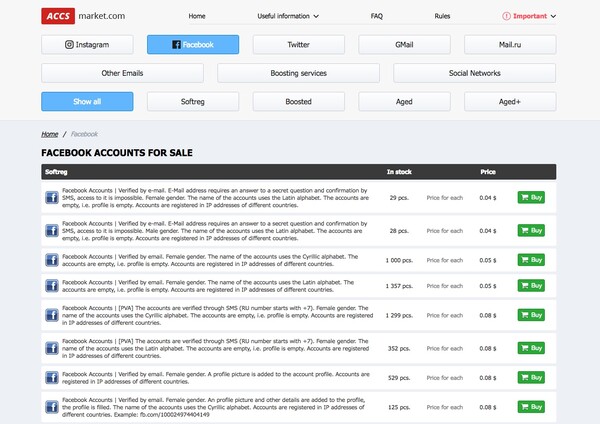Click the 1 000 pcs. stock value
The height and width of the screenshot is (424, 600).
[399, 260]
